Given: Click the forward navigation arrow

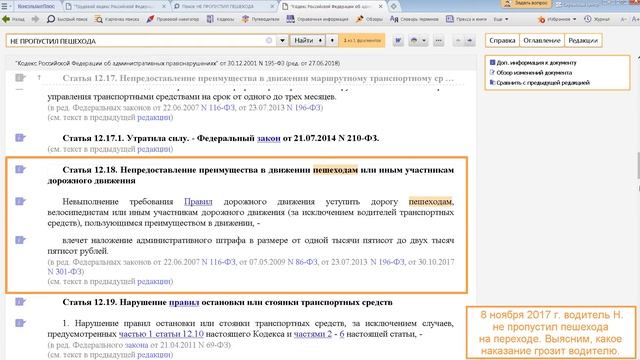Looking at the screenshot, I should [36, 19].
